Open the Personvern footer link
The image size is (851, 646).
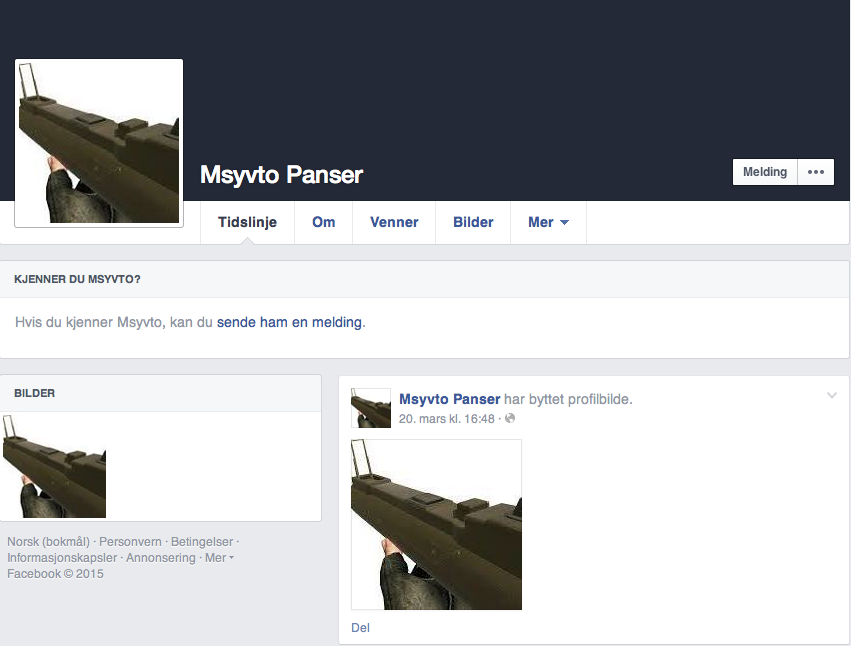click(x=130, y=542)
